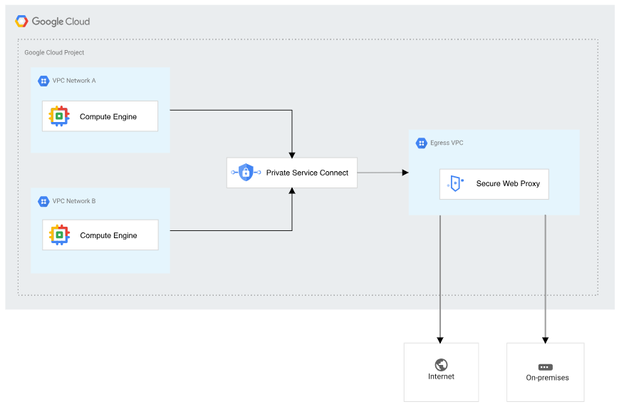The image size is (624, 410).
Task: Select the Google Cloud Project label
Action: (54, 53)
